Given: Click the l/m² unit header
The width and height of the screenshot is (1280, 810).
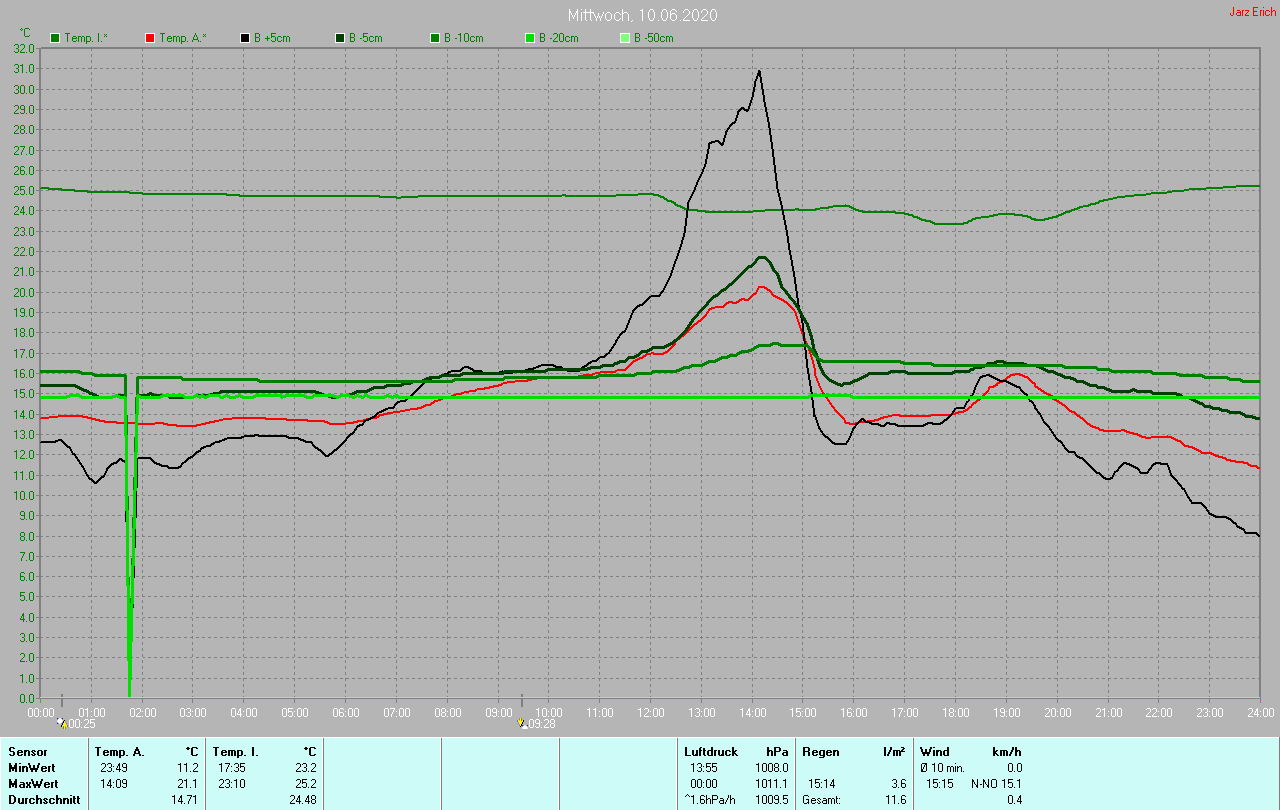Looking at the screenshot, I should click(894, 751).
